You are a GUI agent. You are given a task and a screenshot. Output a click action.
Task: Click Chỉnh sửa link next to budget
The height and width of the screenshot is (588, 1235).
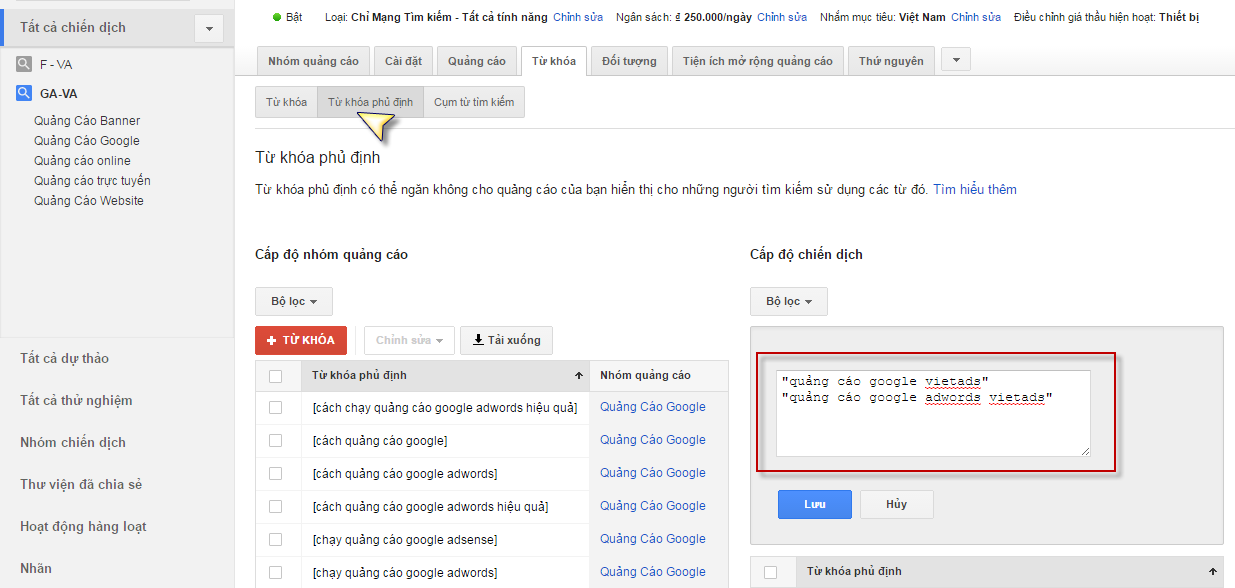pos(782,17)
